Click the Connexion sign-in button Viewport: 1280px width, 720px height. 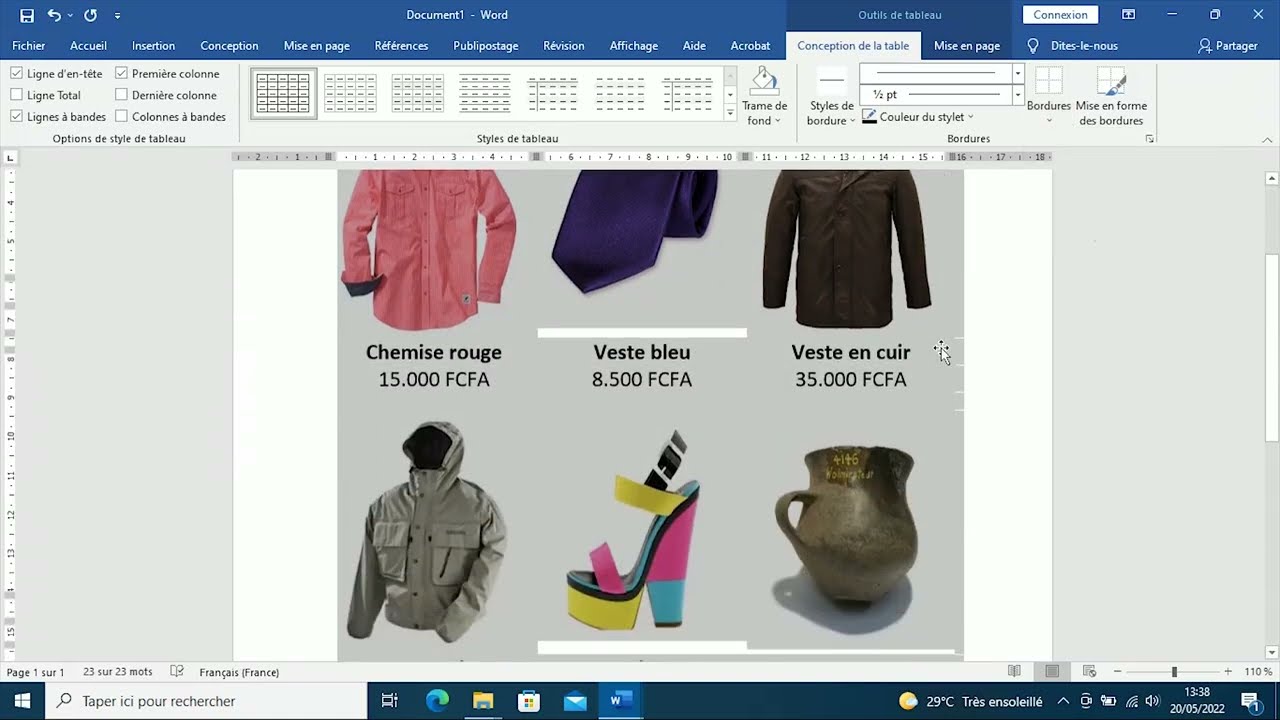(x=1060, y=15)
